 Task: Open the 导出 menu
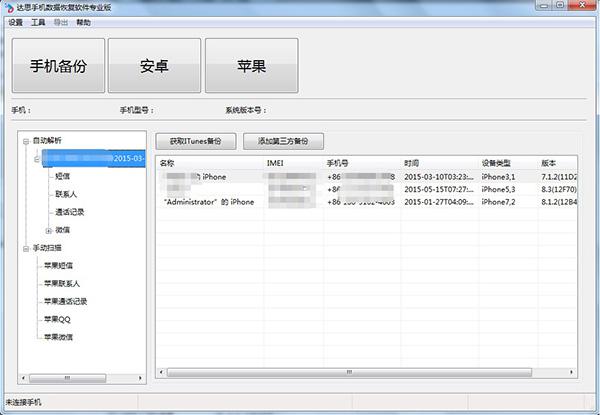click(x=60, y=23)
